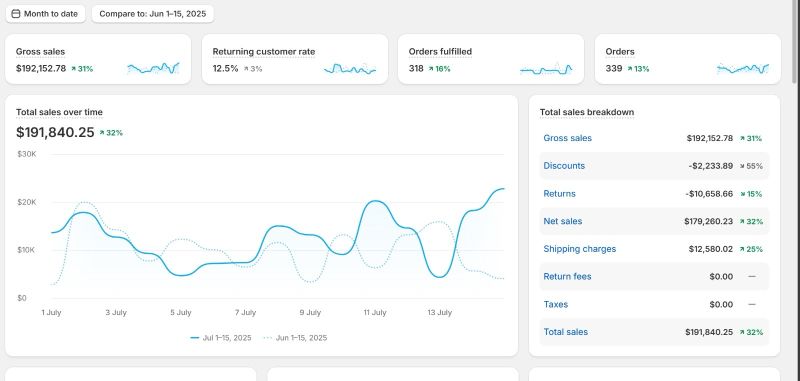The image size is (800, 381).
Task: Open the Returning customer rate card title
Action: (264, 52)
